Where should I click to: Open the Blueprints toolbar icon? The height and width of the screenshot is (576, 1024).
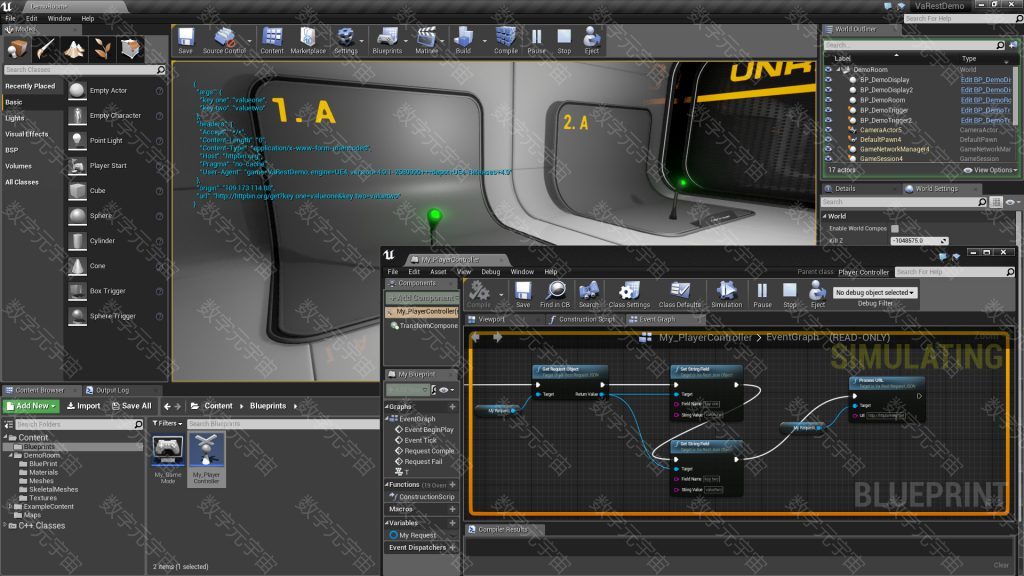387,39
